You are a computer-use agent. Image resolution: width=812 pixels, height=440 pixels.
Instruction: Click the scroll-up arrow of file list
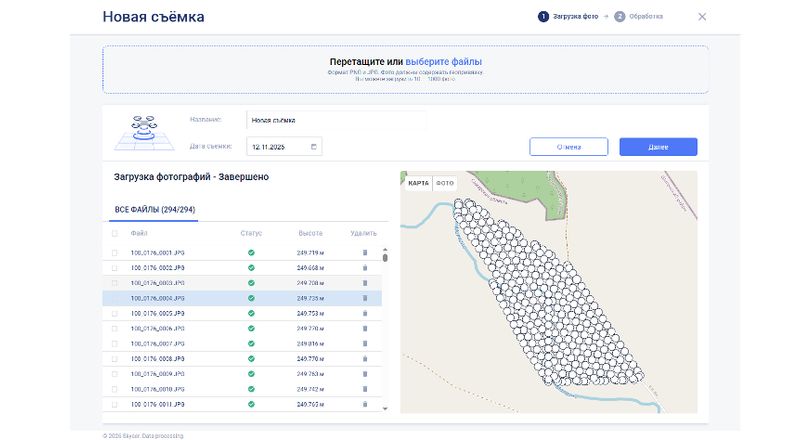pos(385,252)
